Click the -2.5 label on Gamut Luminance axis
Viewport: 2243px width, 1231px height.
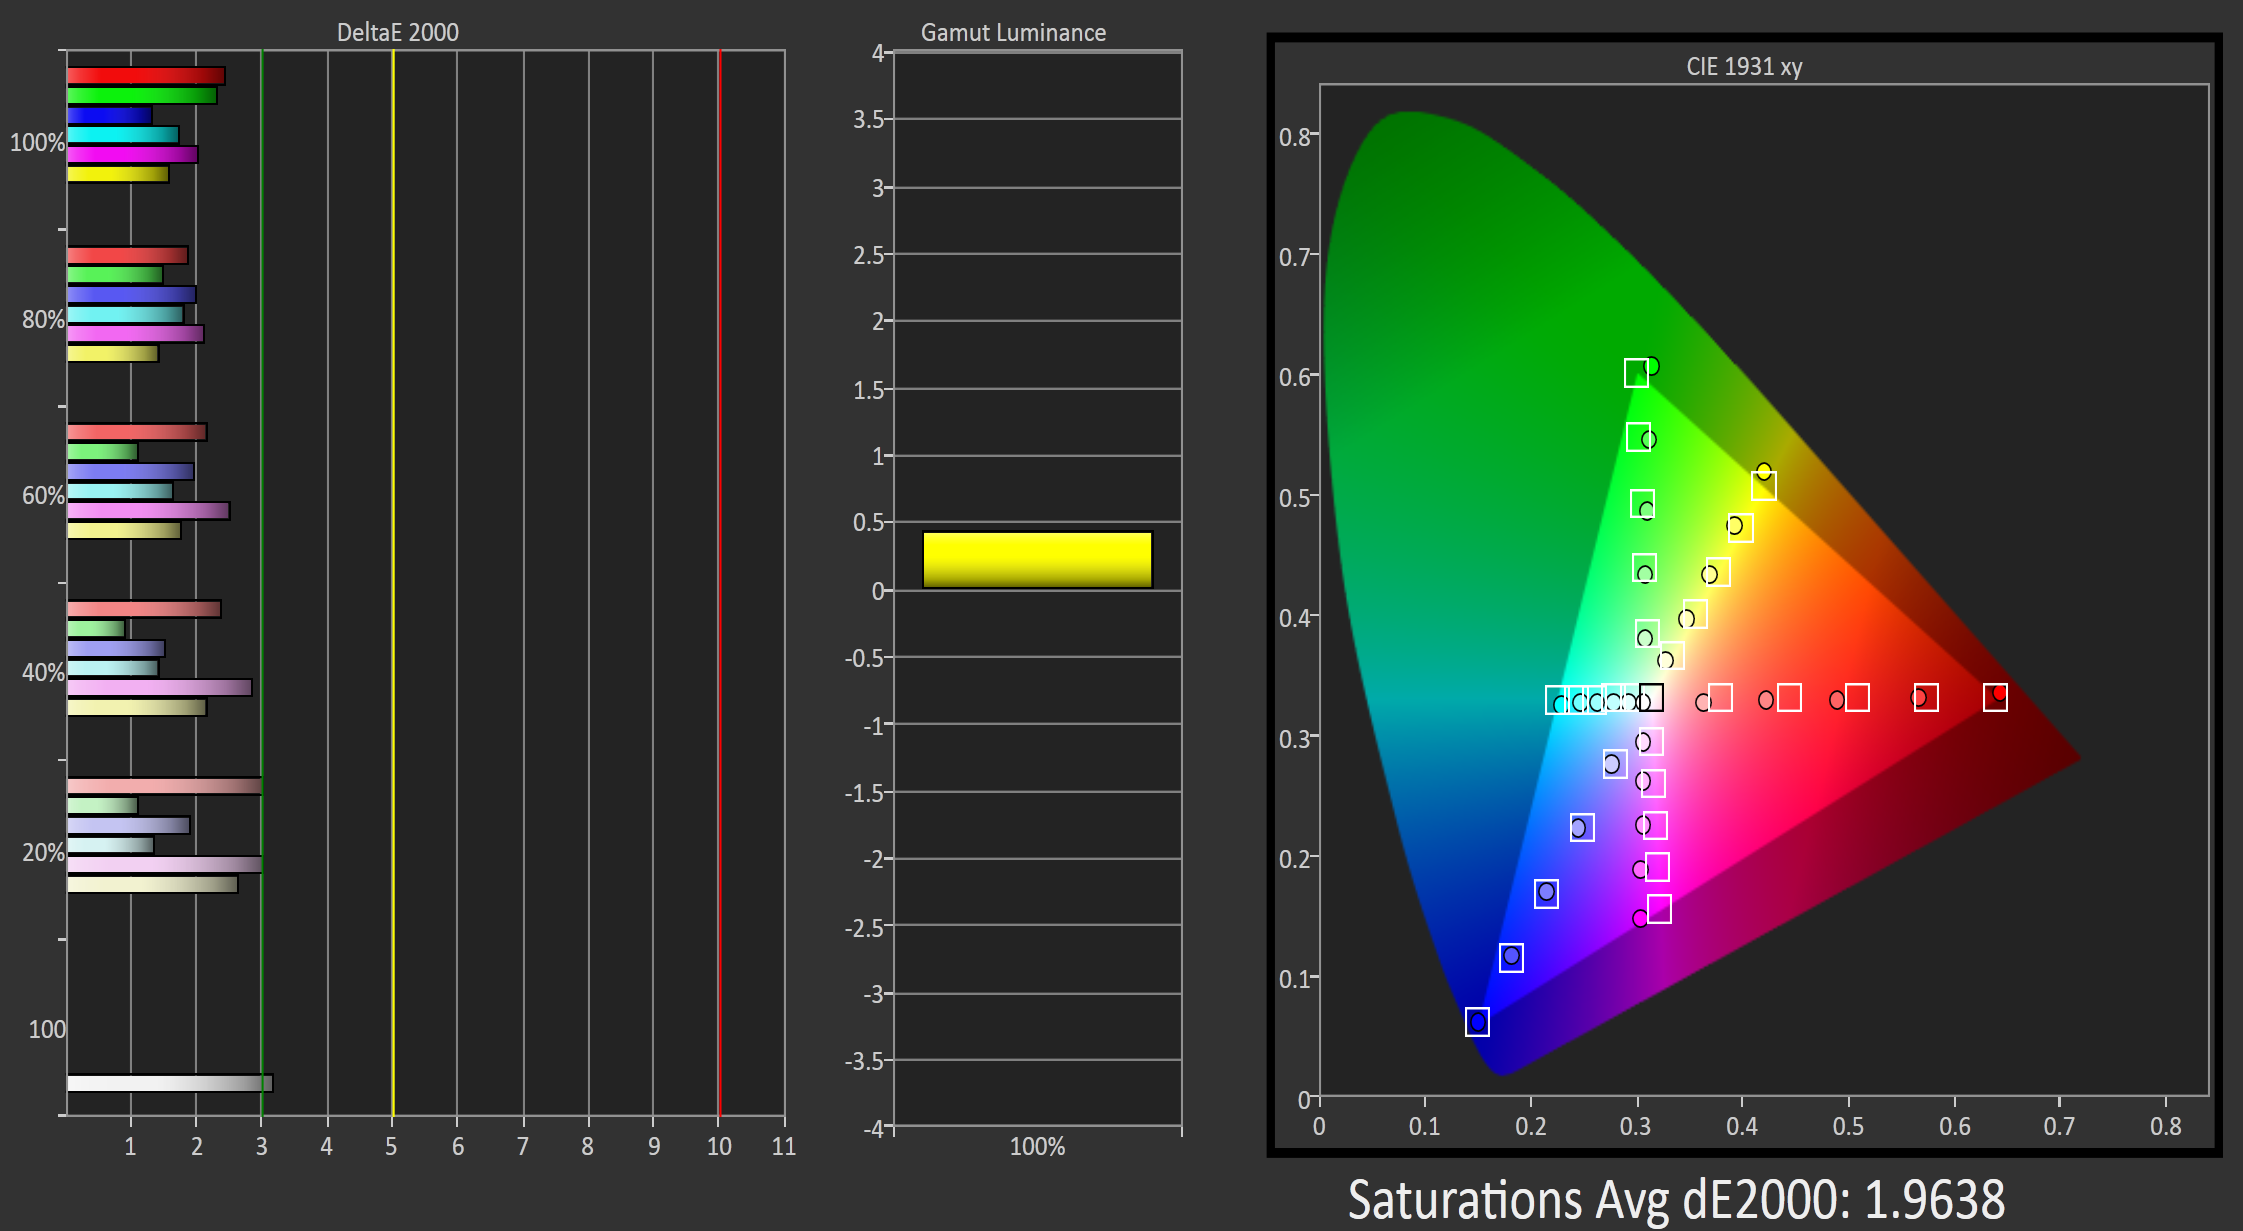[865, 928]
